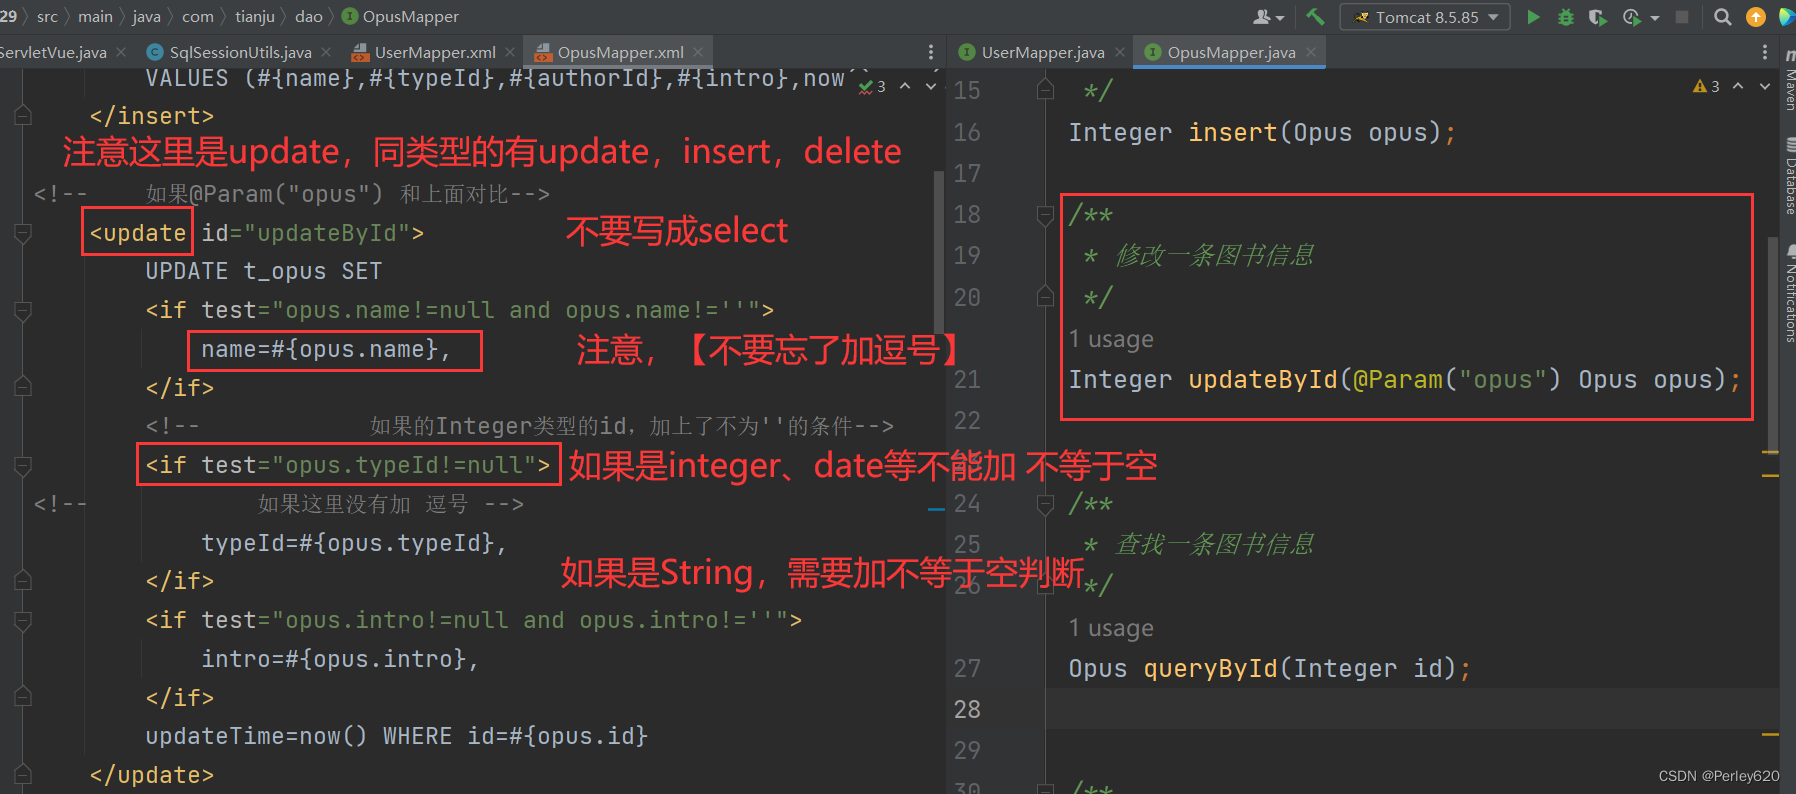Collapse the opus.typeId if-block fold marker
The width and height of the screenshot is (1796, 794).
click(23, 466)
